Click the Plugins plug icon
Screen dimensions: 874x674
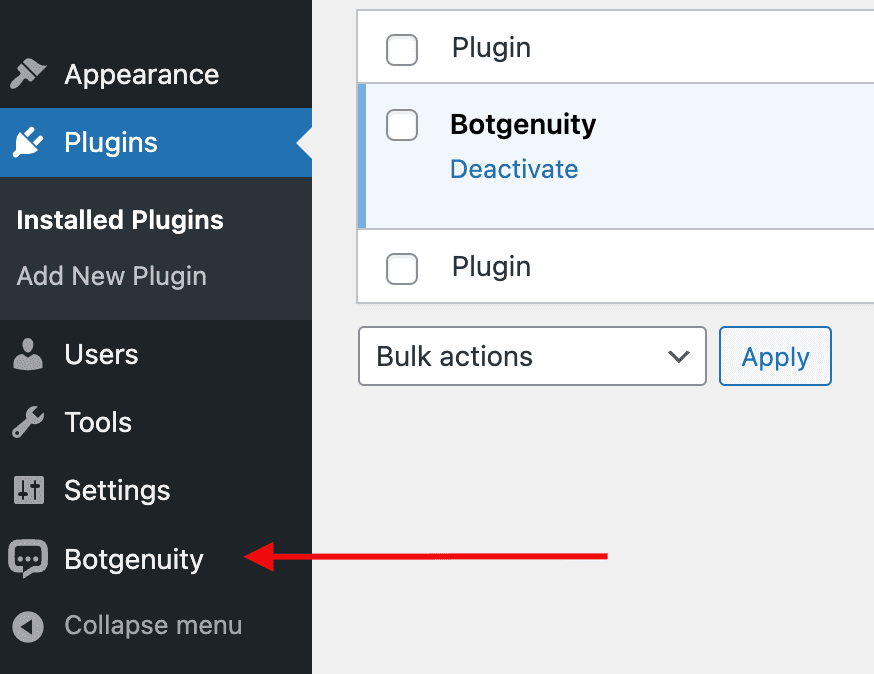tap(28, 142)
